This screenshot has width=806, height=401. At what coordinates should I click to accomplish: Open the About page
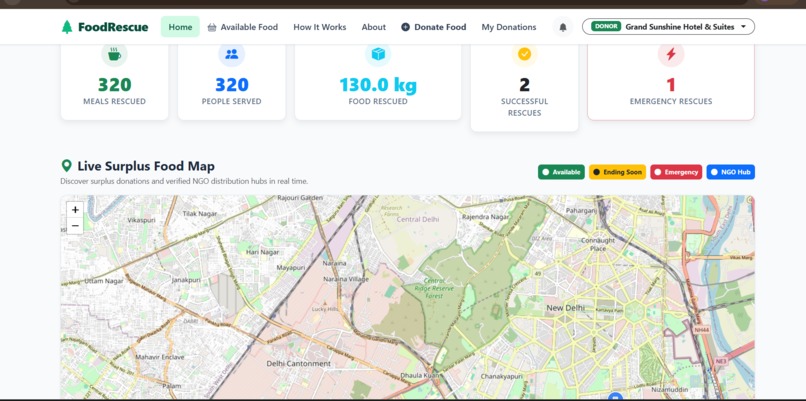tap(374, 27)
